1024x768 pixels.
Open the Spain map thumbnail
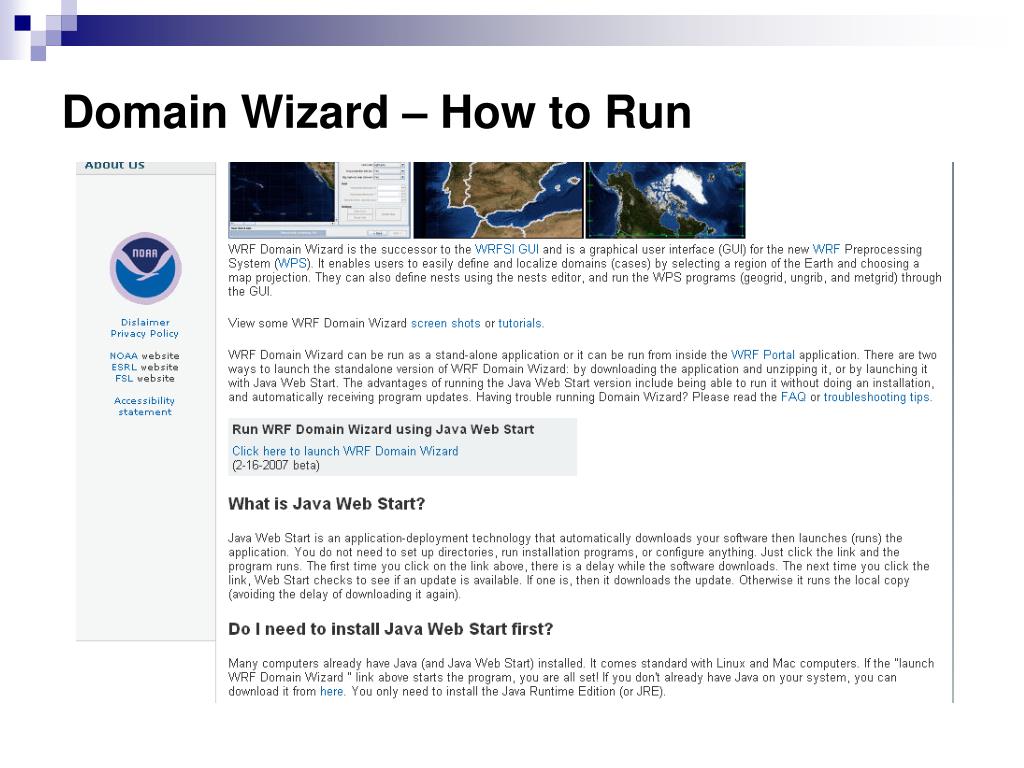pyautogui.click(x=498, y=200)
